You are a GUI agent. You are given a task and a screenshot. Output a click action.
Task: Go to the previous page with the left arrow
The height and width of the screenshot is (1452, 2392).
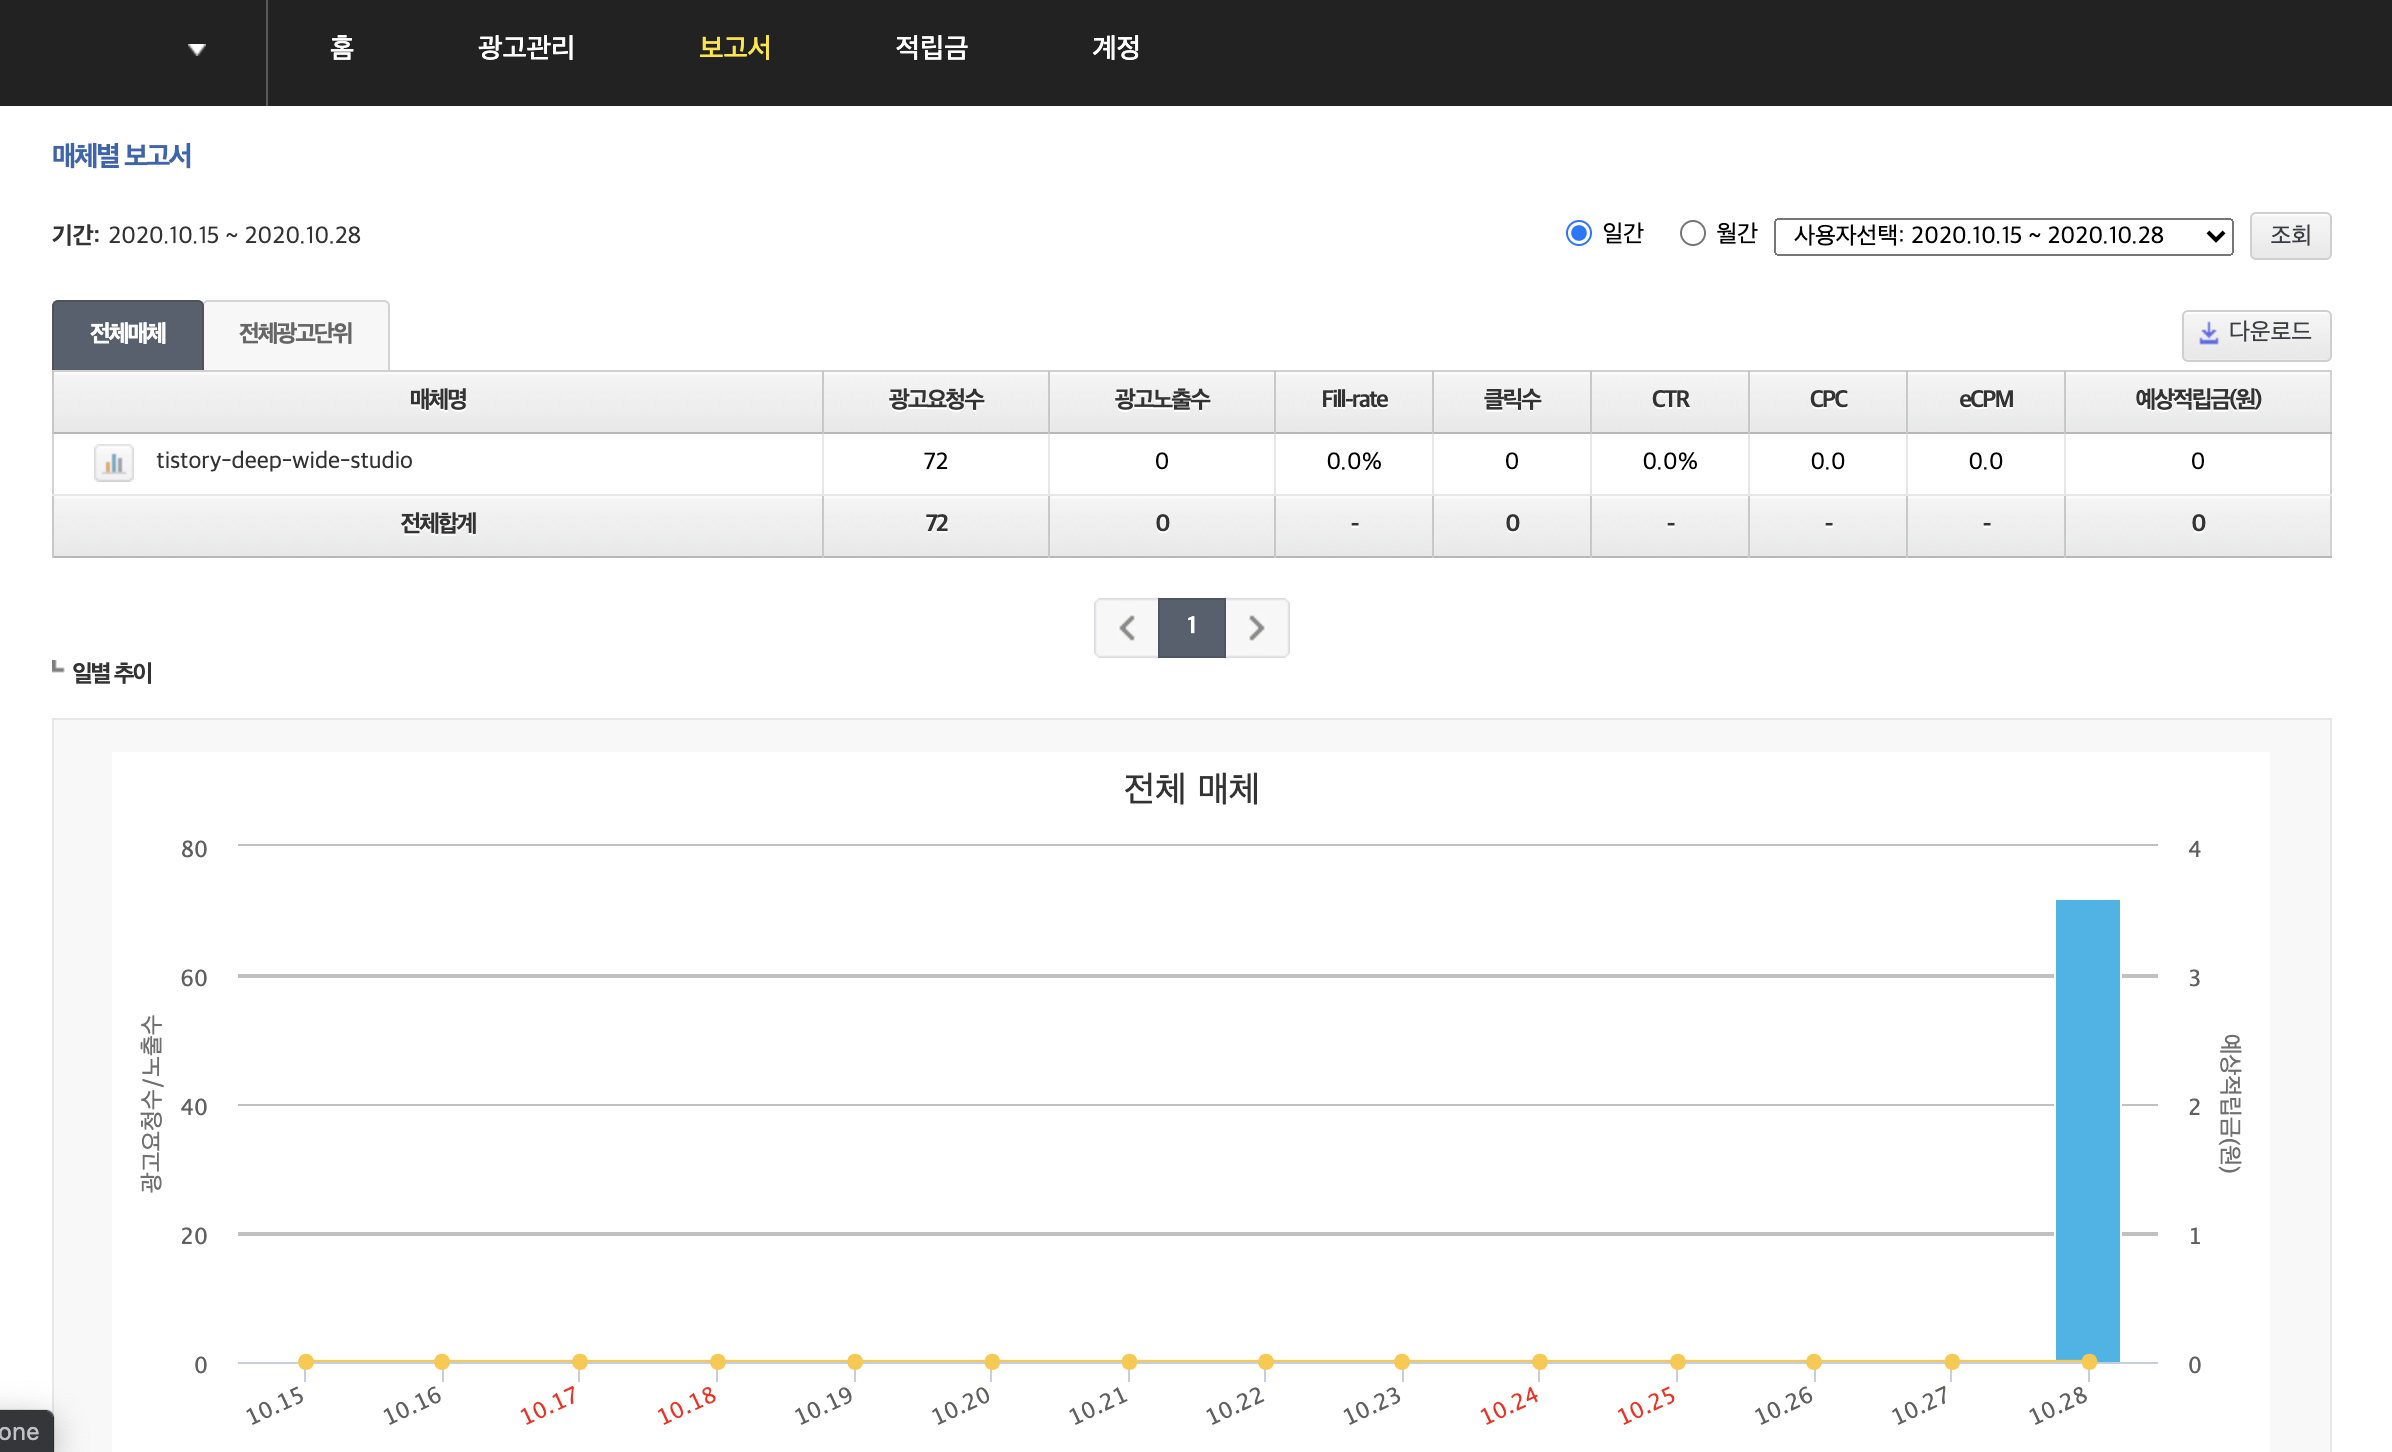[1127, 628]
